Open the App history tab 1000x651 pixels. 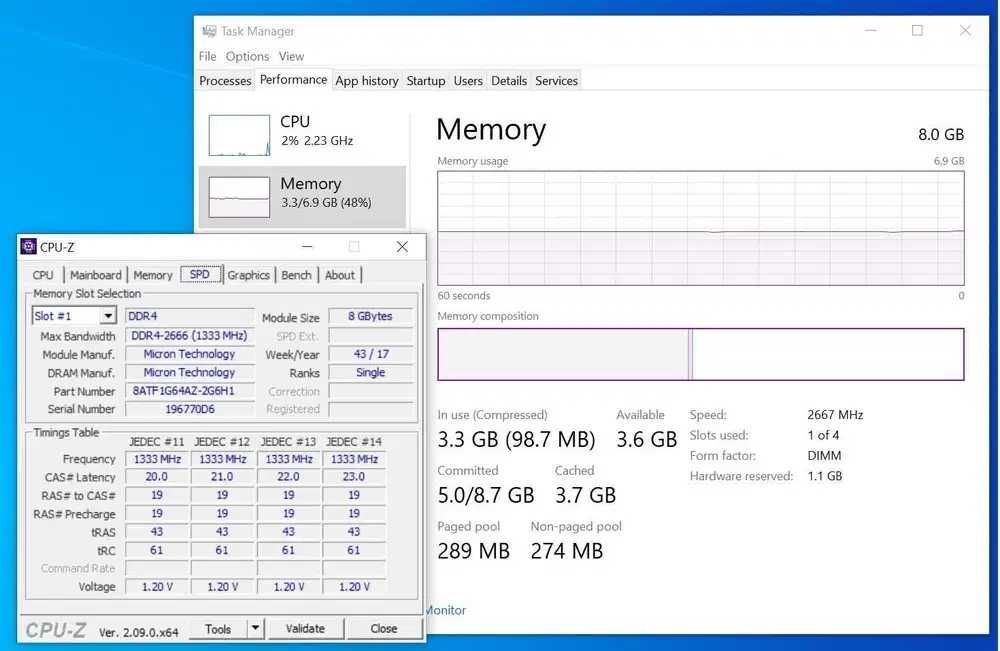coord(367,81)
